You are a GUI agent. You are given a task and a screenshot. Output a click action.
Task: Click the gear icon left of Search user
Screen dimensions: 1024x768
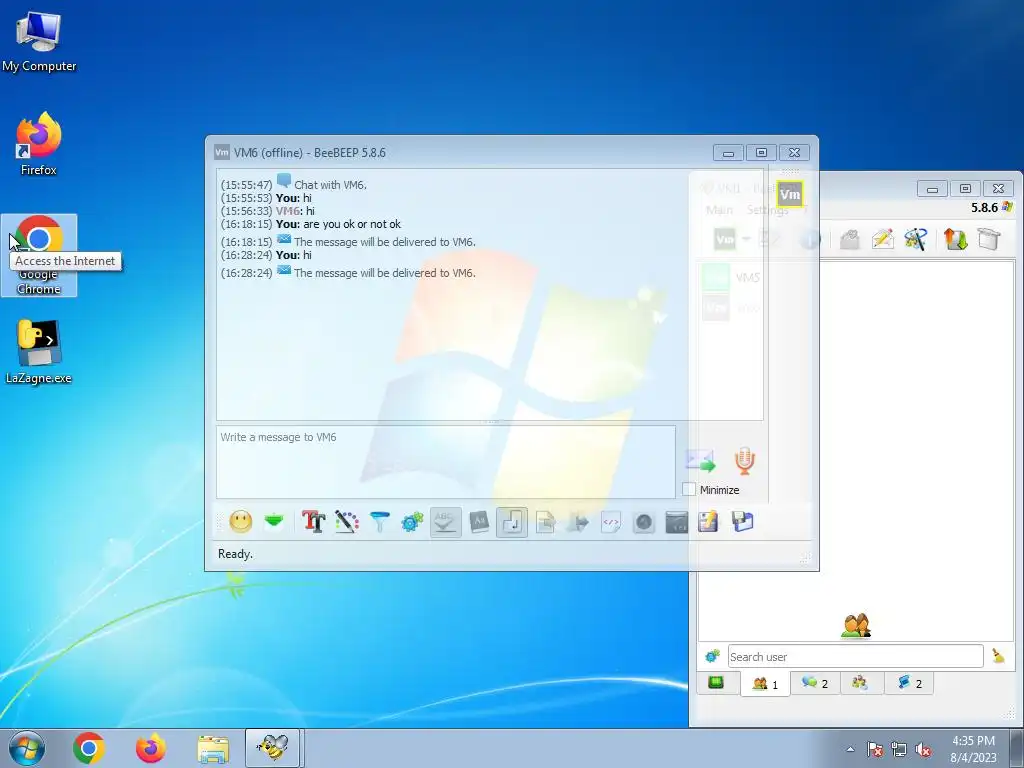[x=712, y=656]
